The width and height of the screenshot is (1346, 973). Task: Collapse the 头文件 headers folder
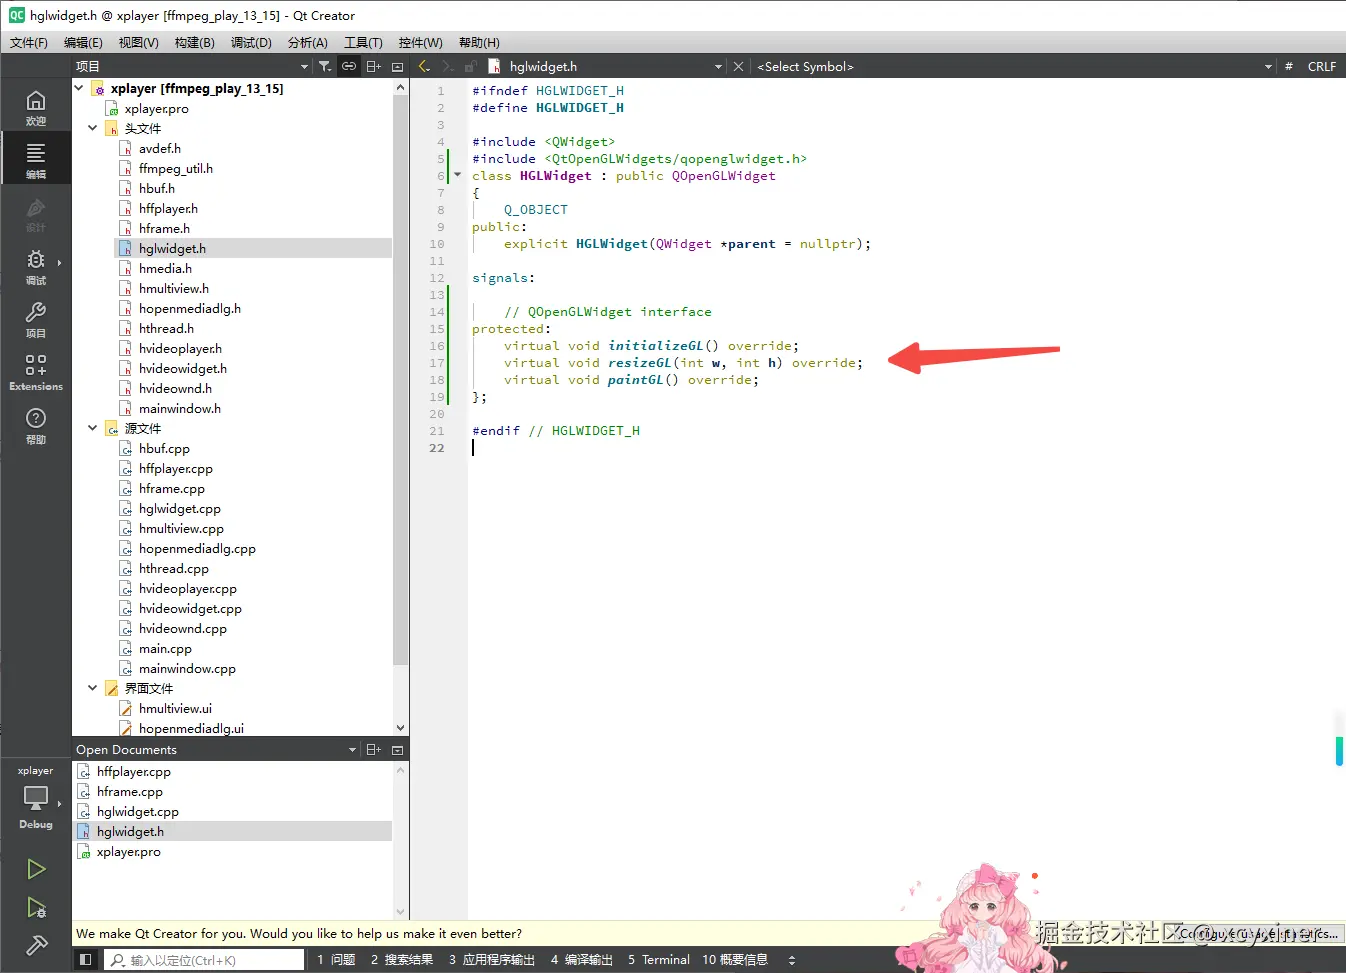tap(93, 128)
